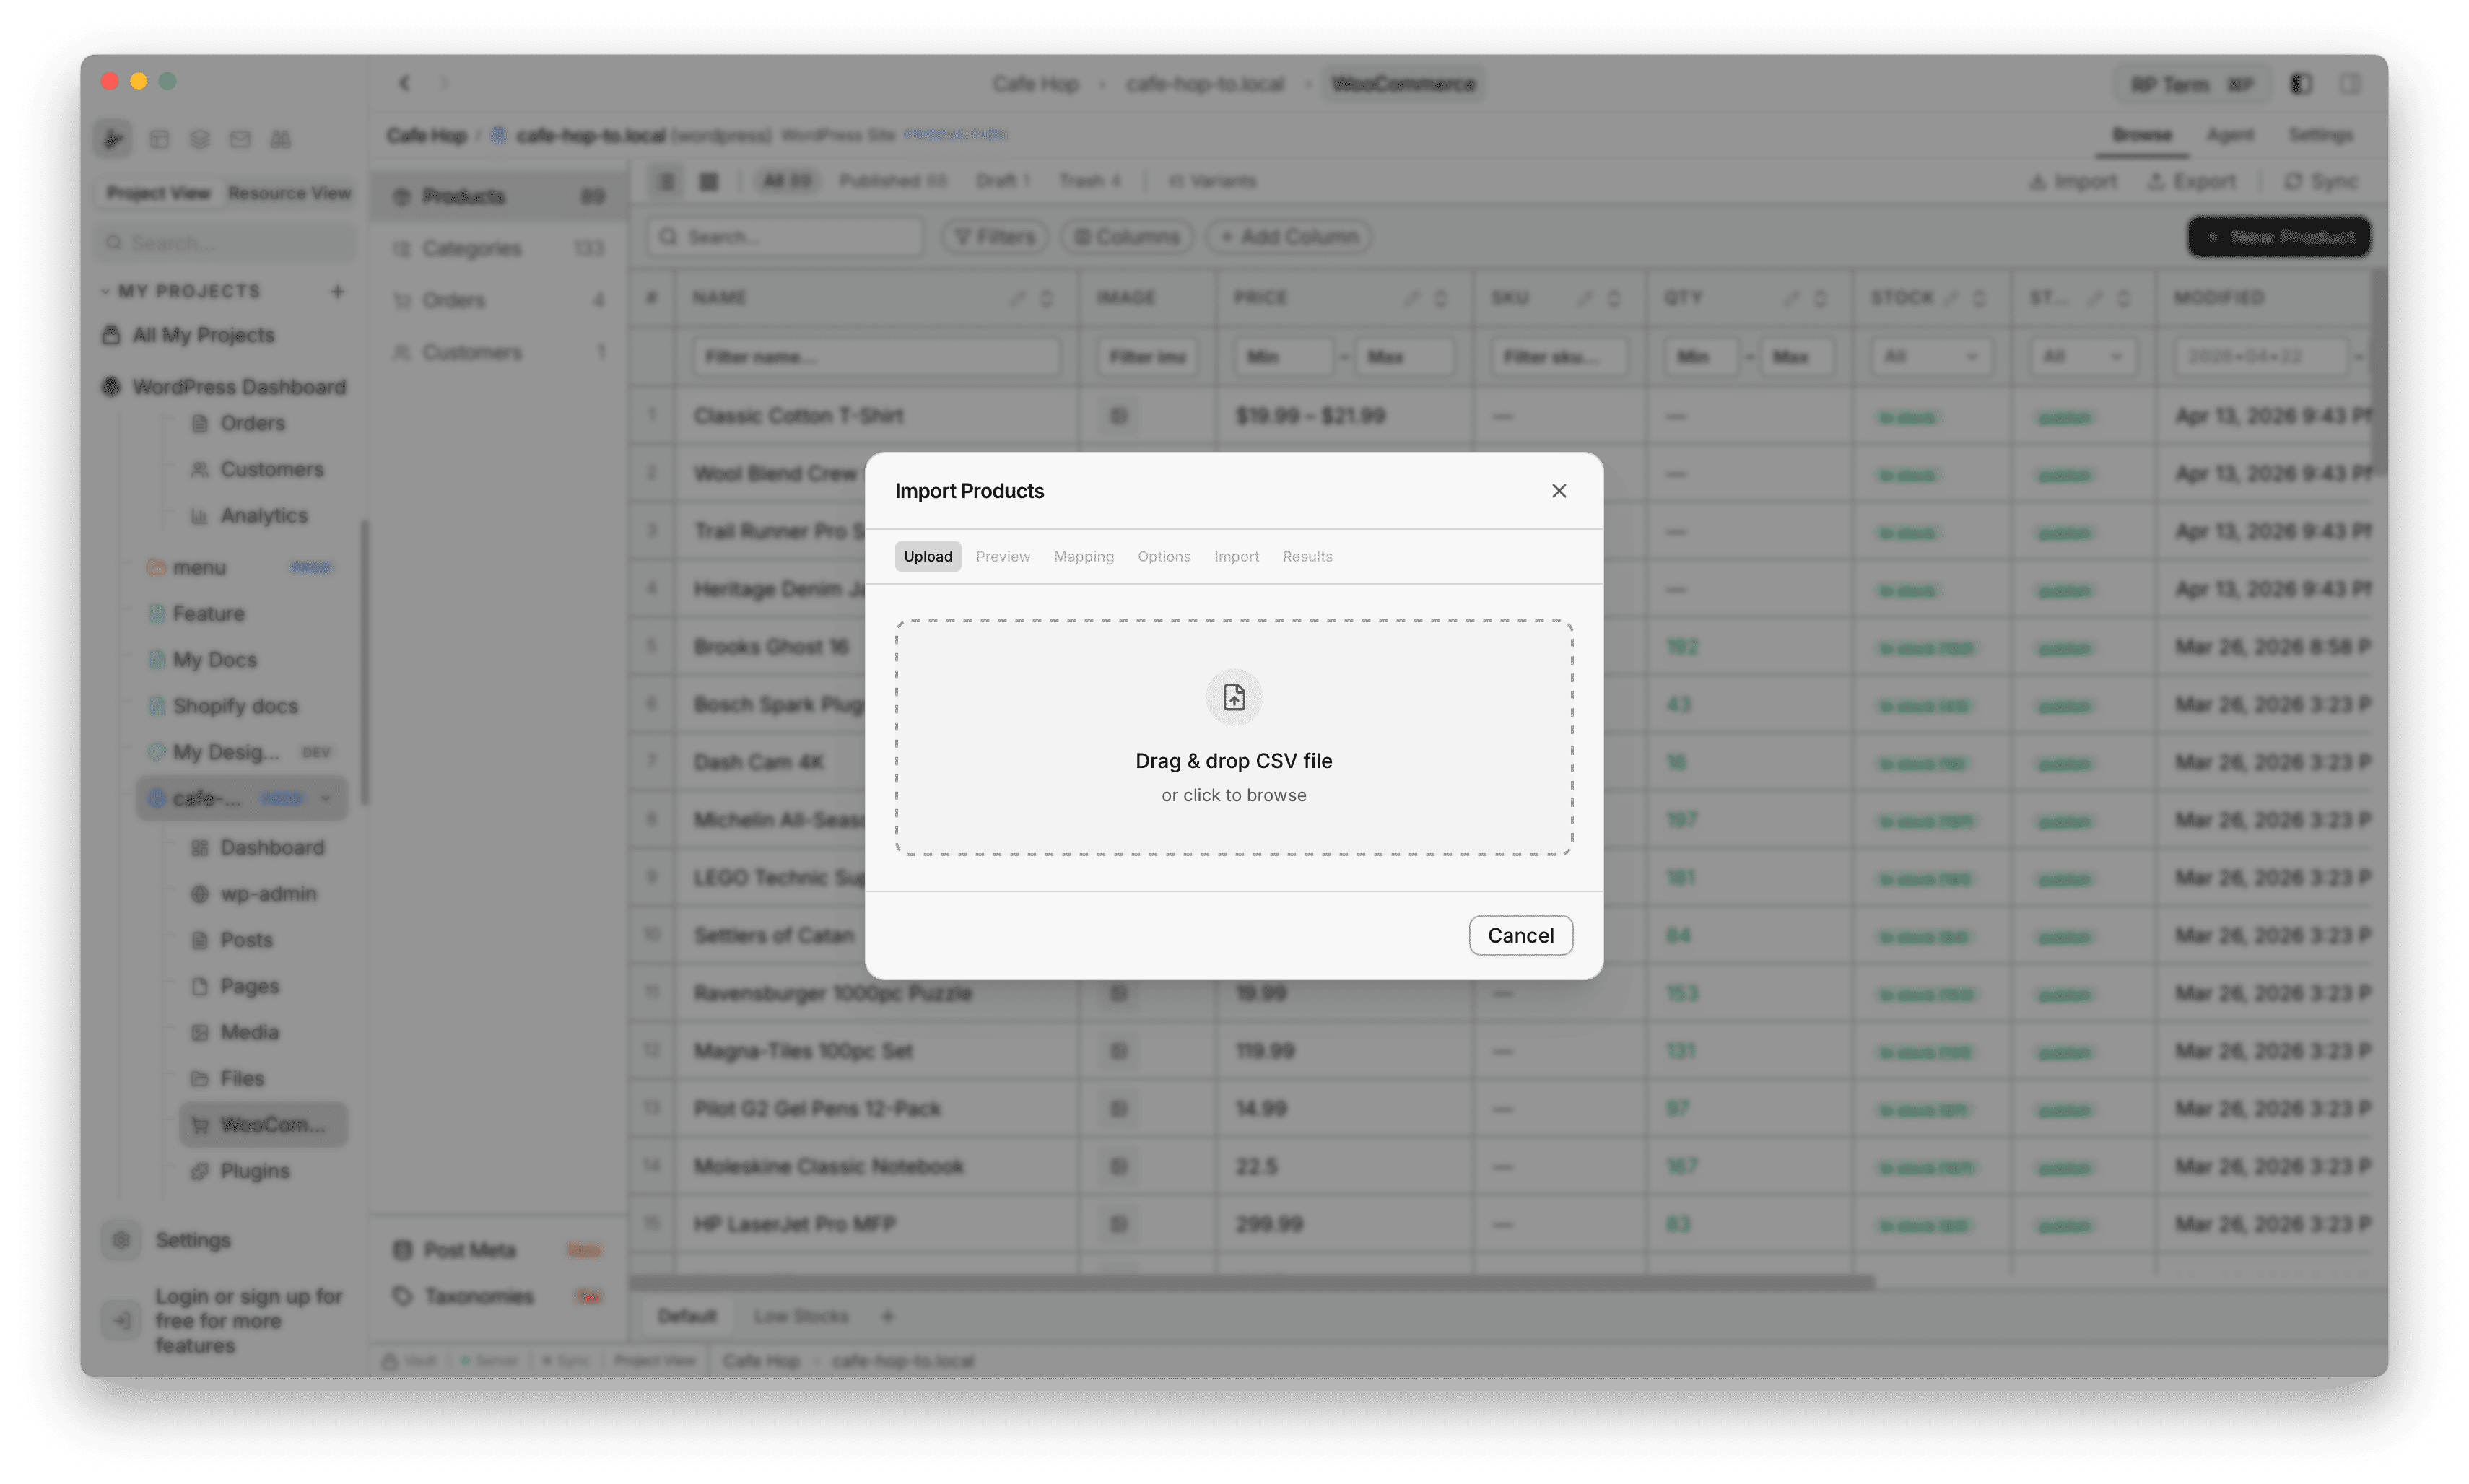Click the Sync icon in the status bar
The height and width of the screenshot is (1484, 2469).
pos(548,1360)
